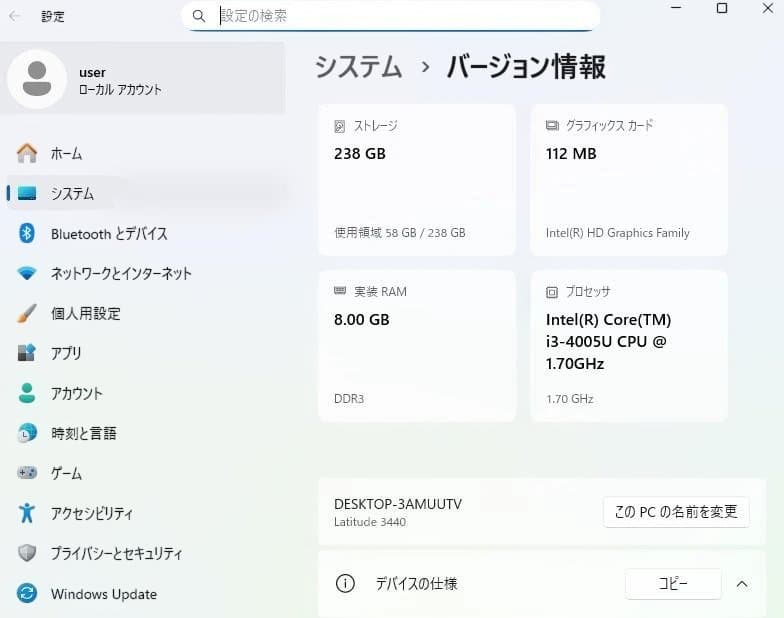Click the プロセッサ Intel Core card

(628, 346)
